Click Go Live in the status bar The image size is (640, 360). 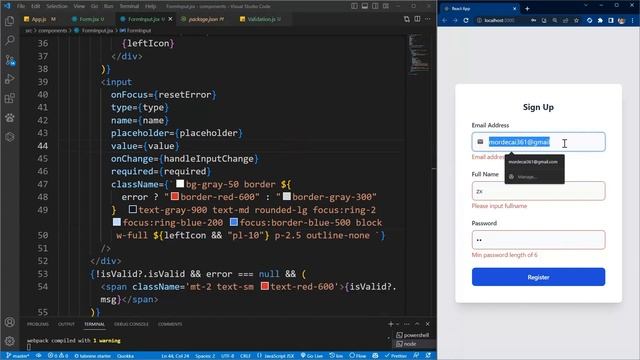(x=312, y=356)
